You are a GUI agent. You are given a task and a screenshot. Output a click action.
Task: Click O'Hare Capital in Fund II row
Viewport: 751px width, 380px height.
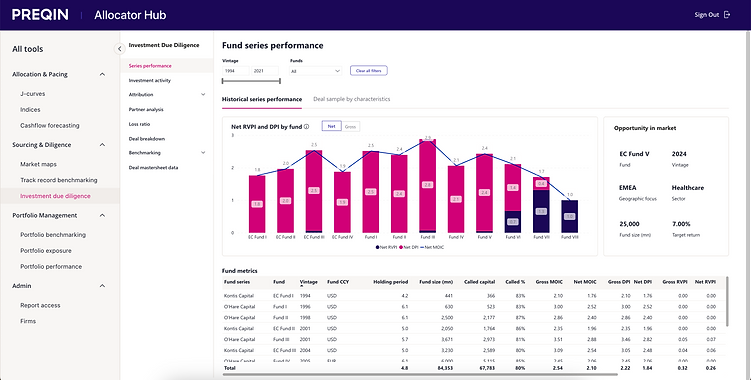[239, 318]
